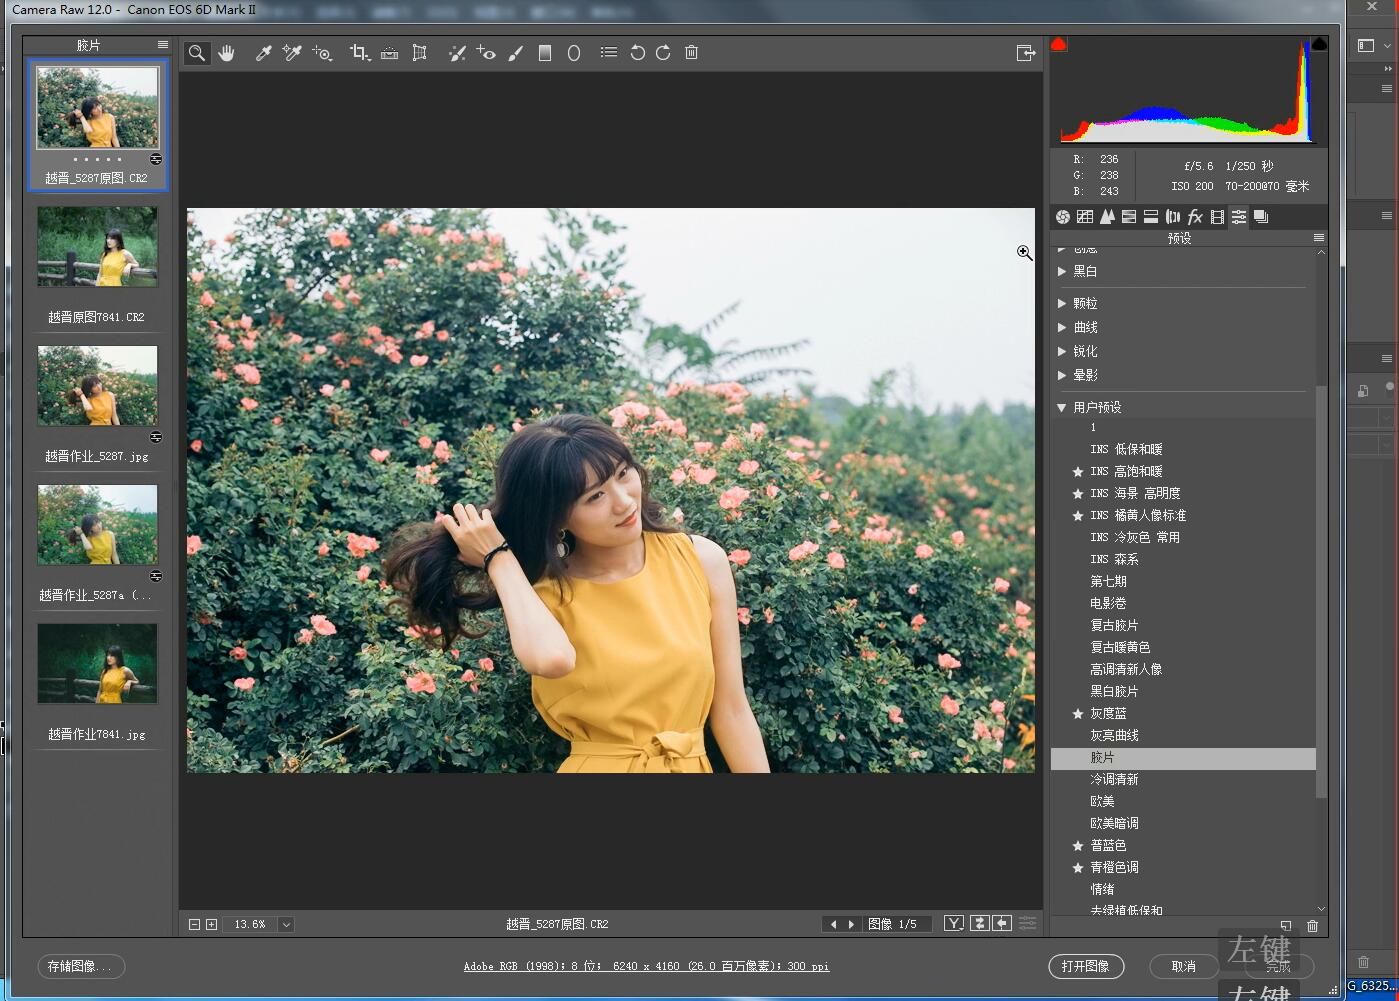Image resolution: width=1399 pixels, height=1001 pixels.
Task: Select the Hand tool
Action: (x=227, y=53)
